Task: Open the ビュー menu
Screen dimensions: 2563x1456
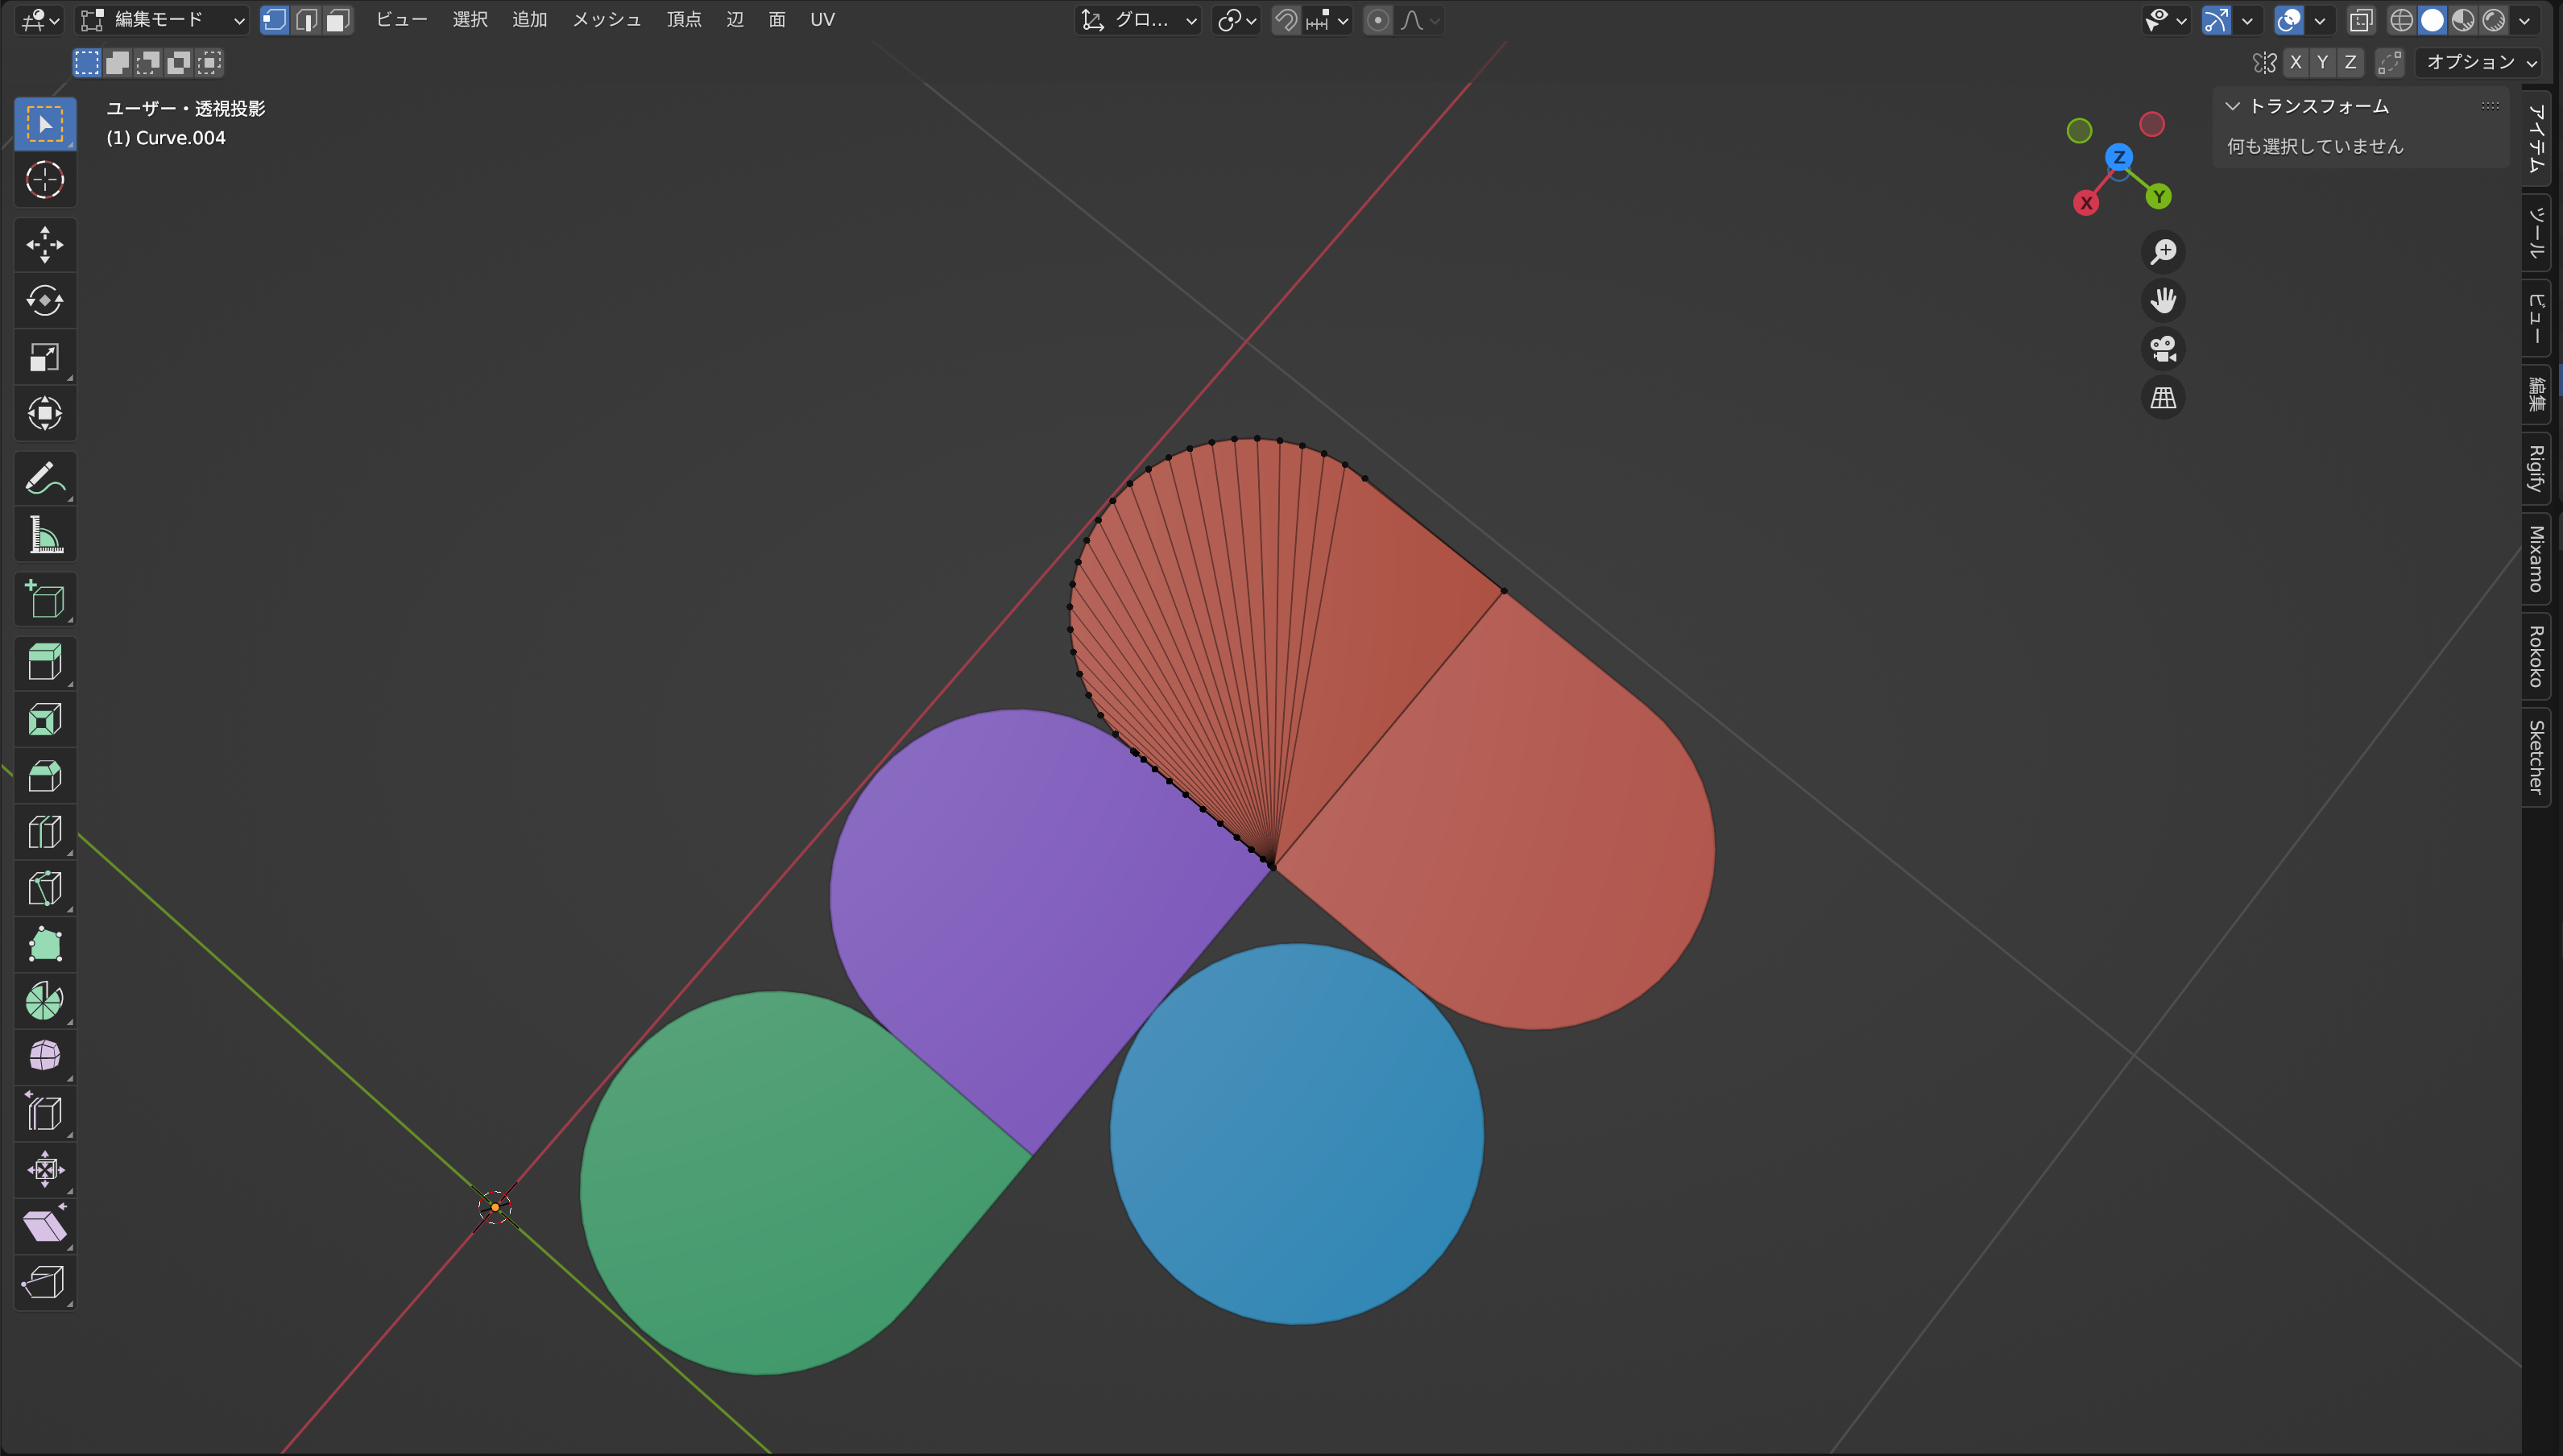Action: point(401,20)
